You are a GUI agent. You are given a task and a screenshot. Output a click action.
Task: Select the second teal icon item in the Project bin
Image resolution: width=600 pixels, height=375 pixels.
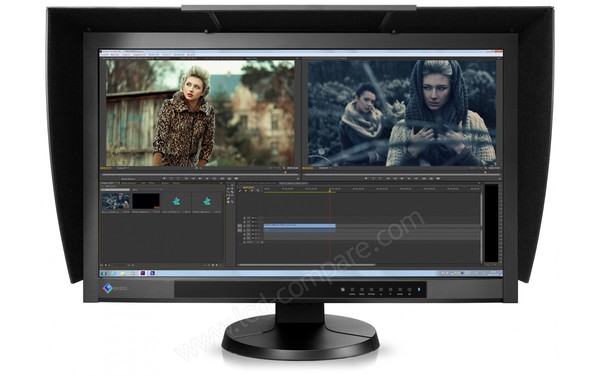pyautogui.click(x=207, y=201)
